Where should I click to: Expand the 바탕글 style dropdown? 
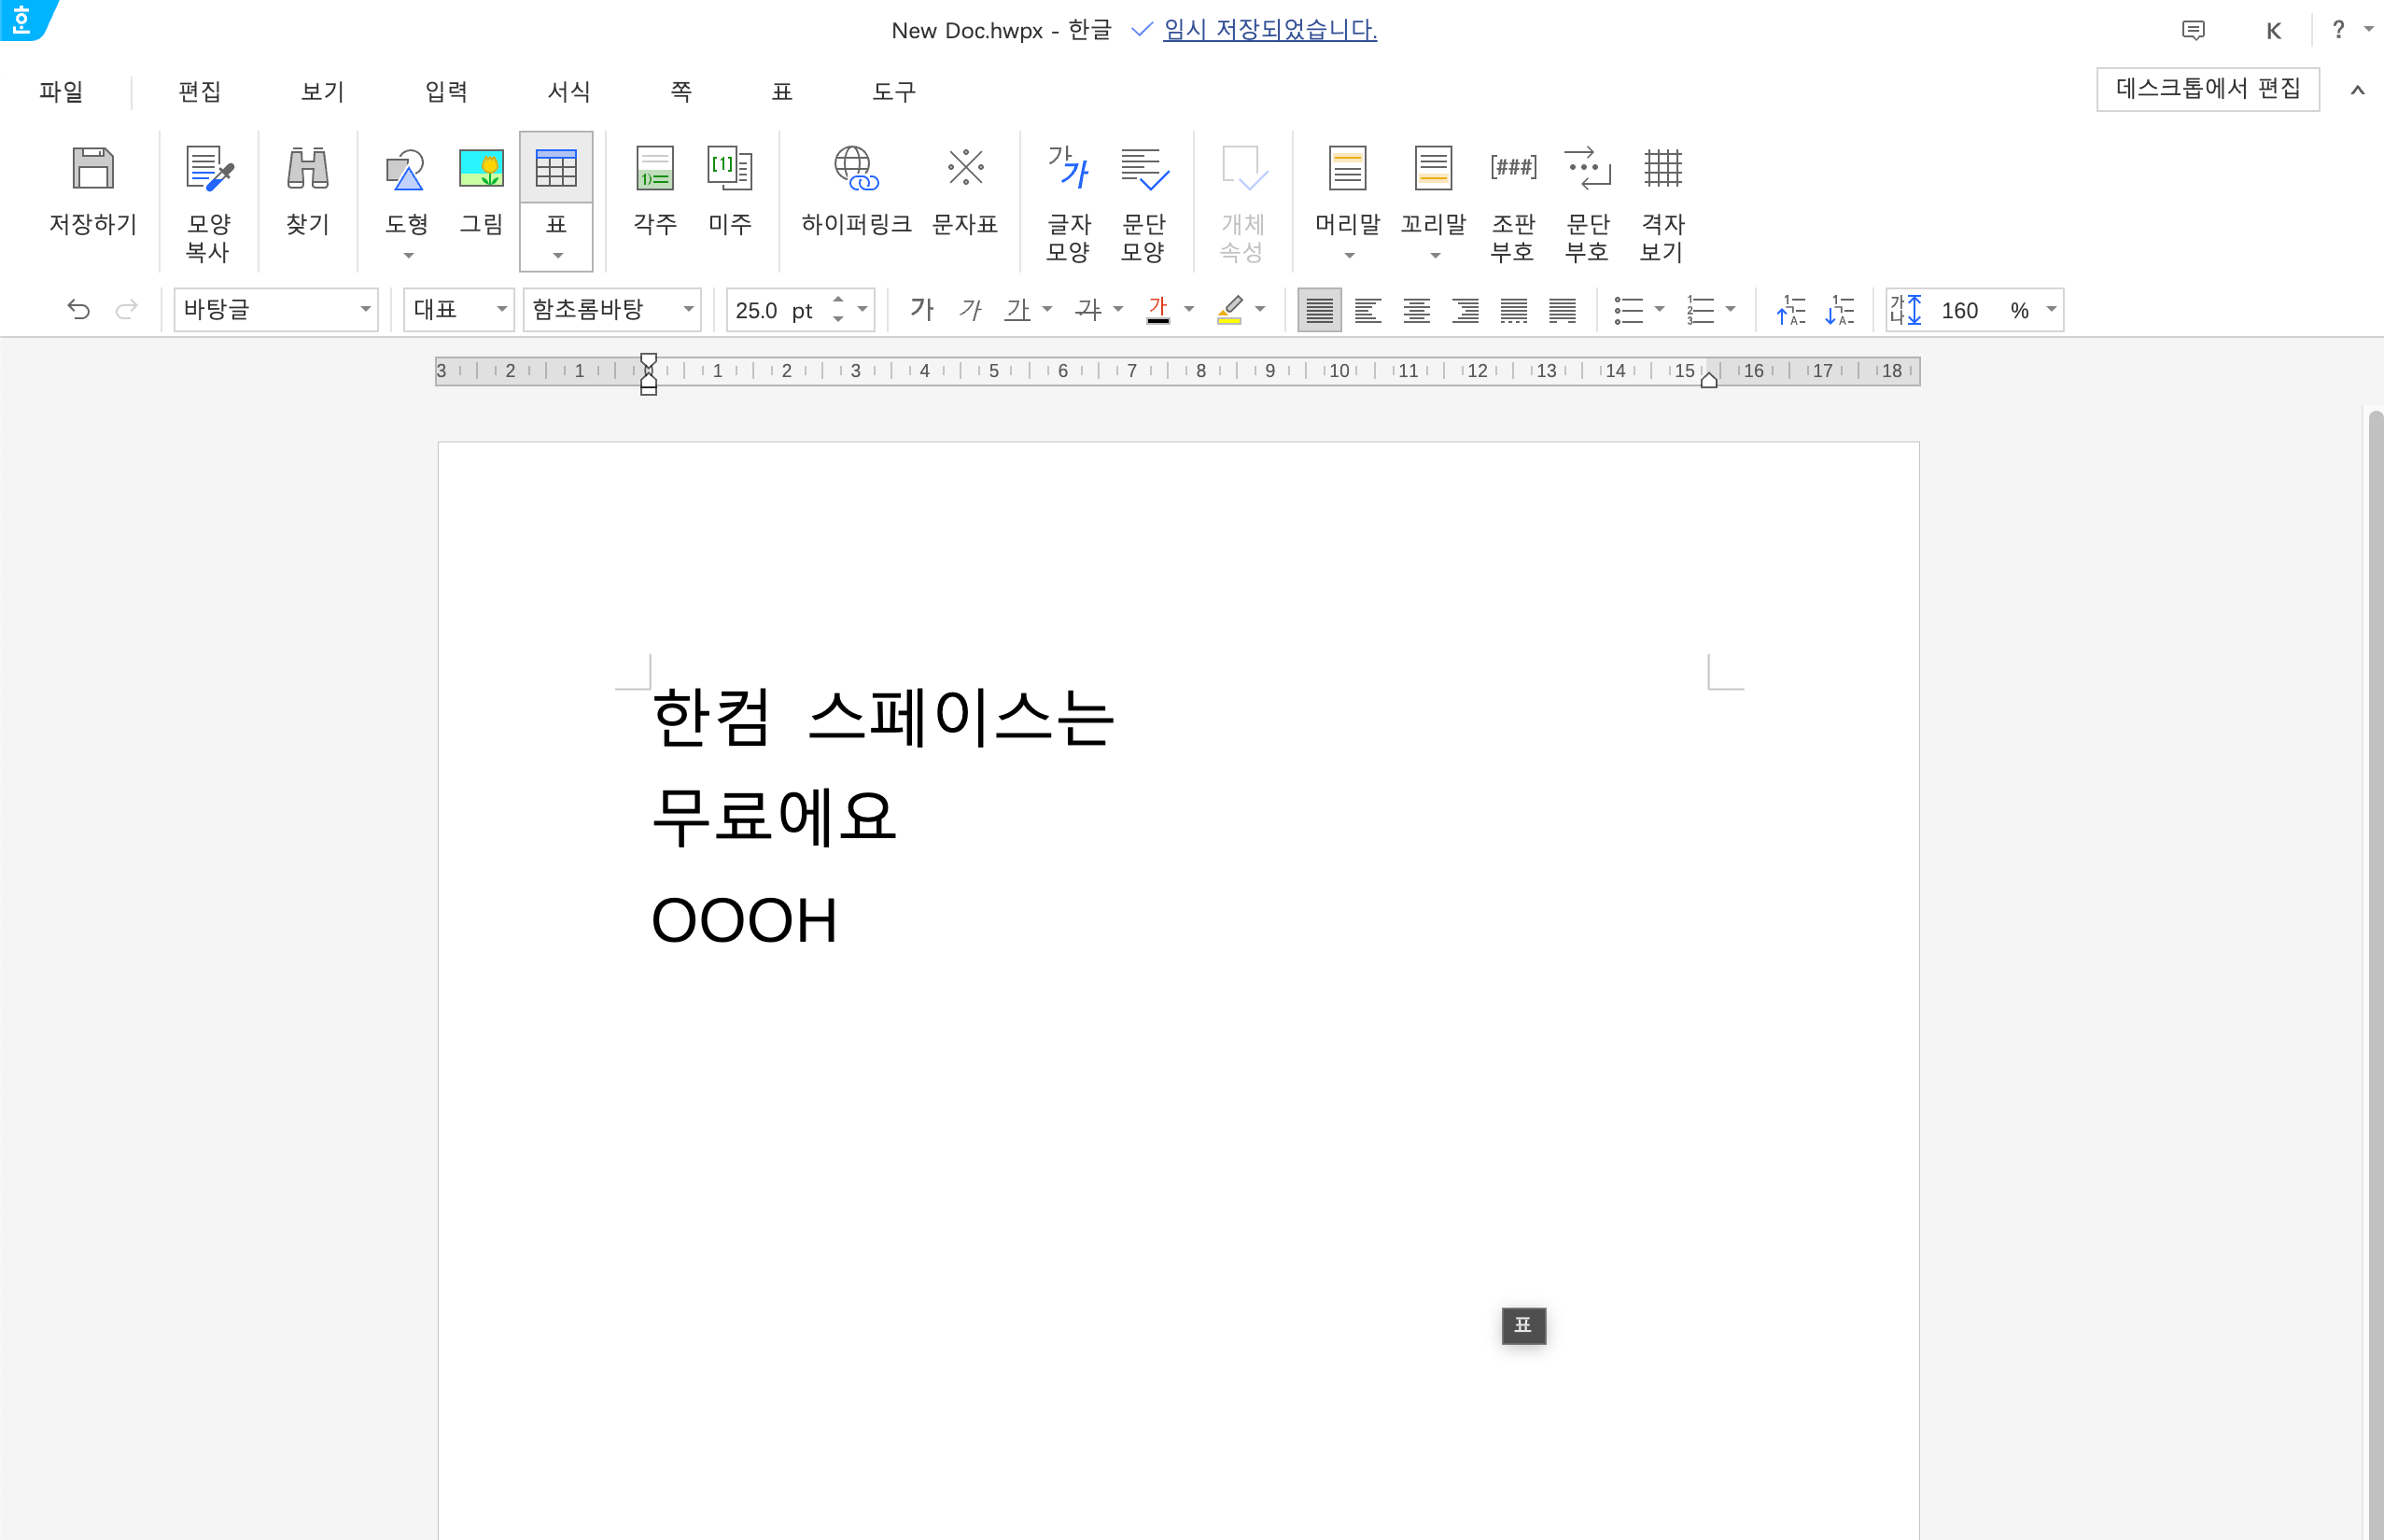click(x=365, y=310)
